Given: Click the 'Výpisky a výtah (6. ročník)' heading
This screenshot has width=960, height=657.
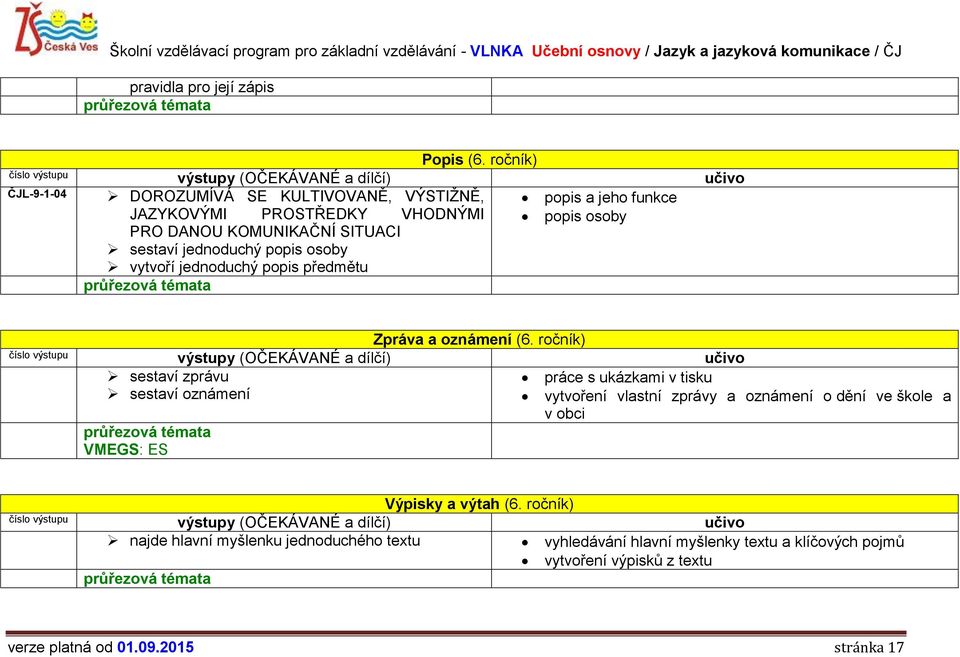Looking at the screenshot, I should coord(479,505).
